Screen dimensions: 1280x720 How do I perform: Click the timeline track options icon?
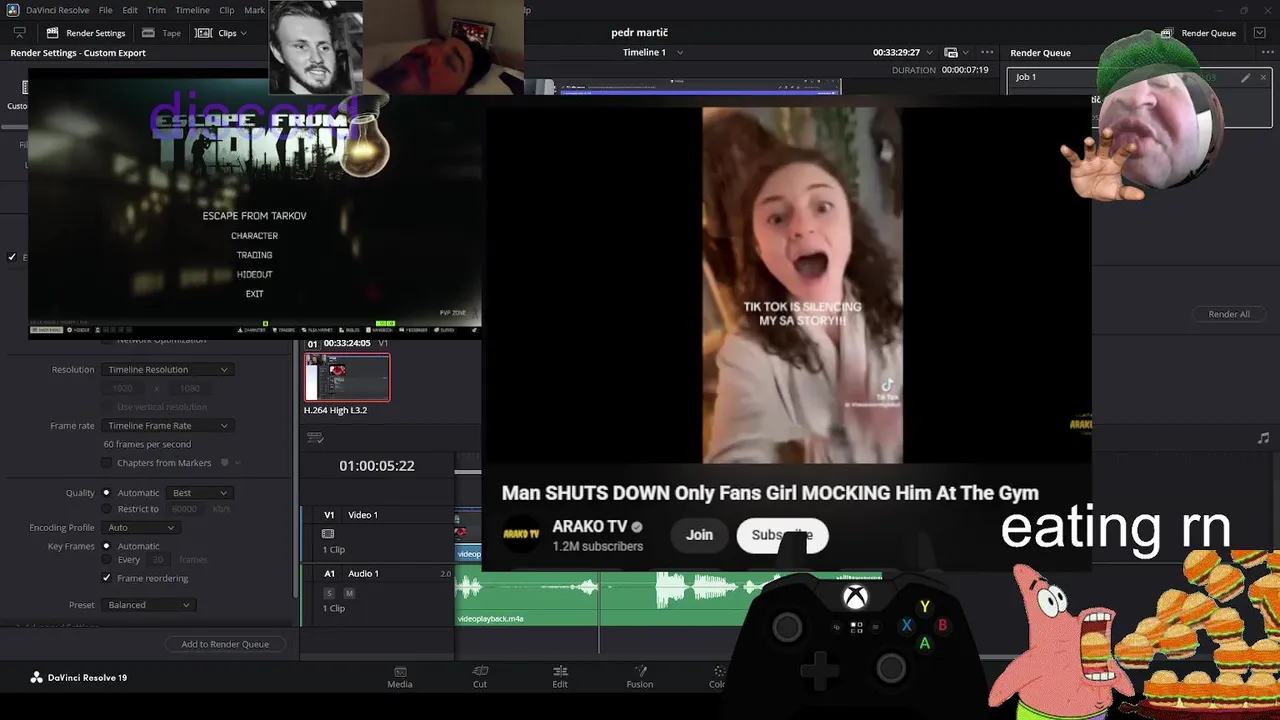[x=315, y=437]
